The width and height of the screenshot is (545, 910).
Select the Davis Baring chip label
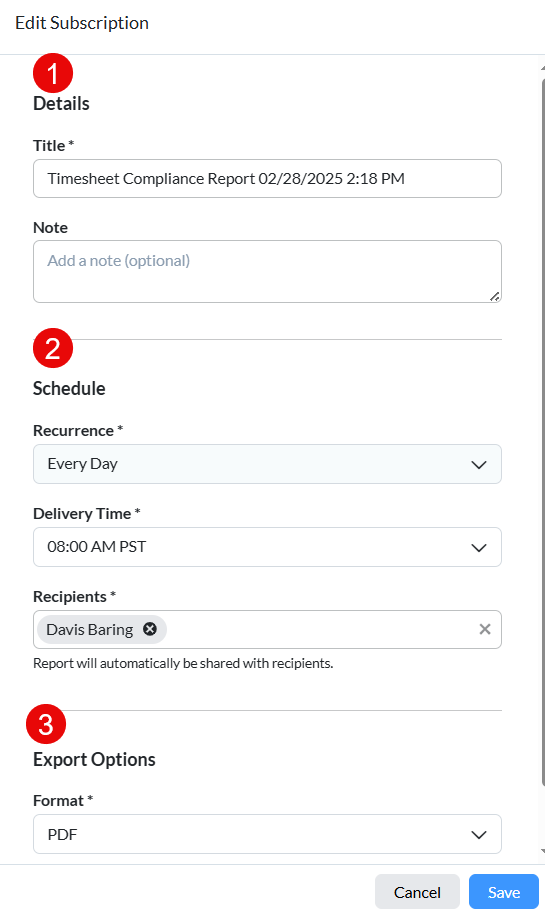[x=90, y=630]
